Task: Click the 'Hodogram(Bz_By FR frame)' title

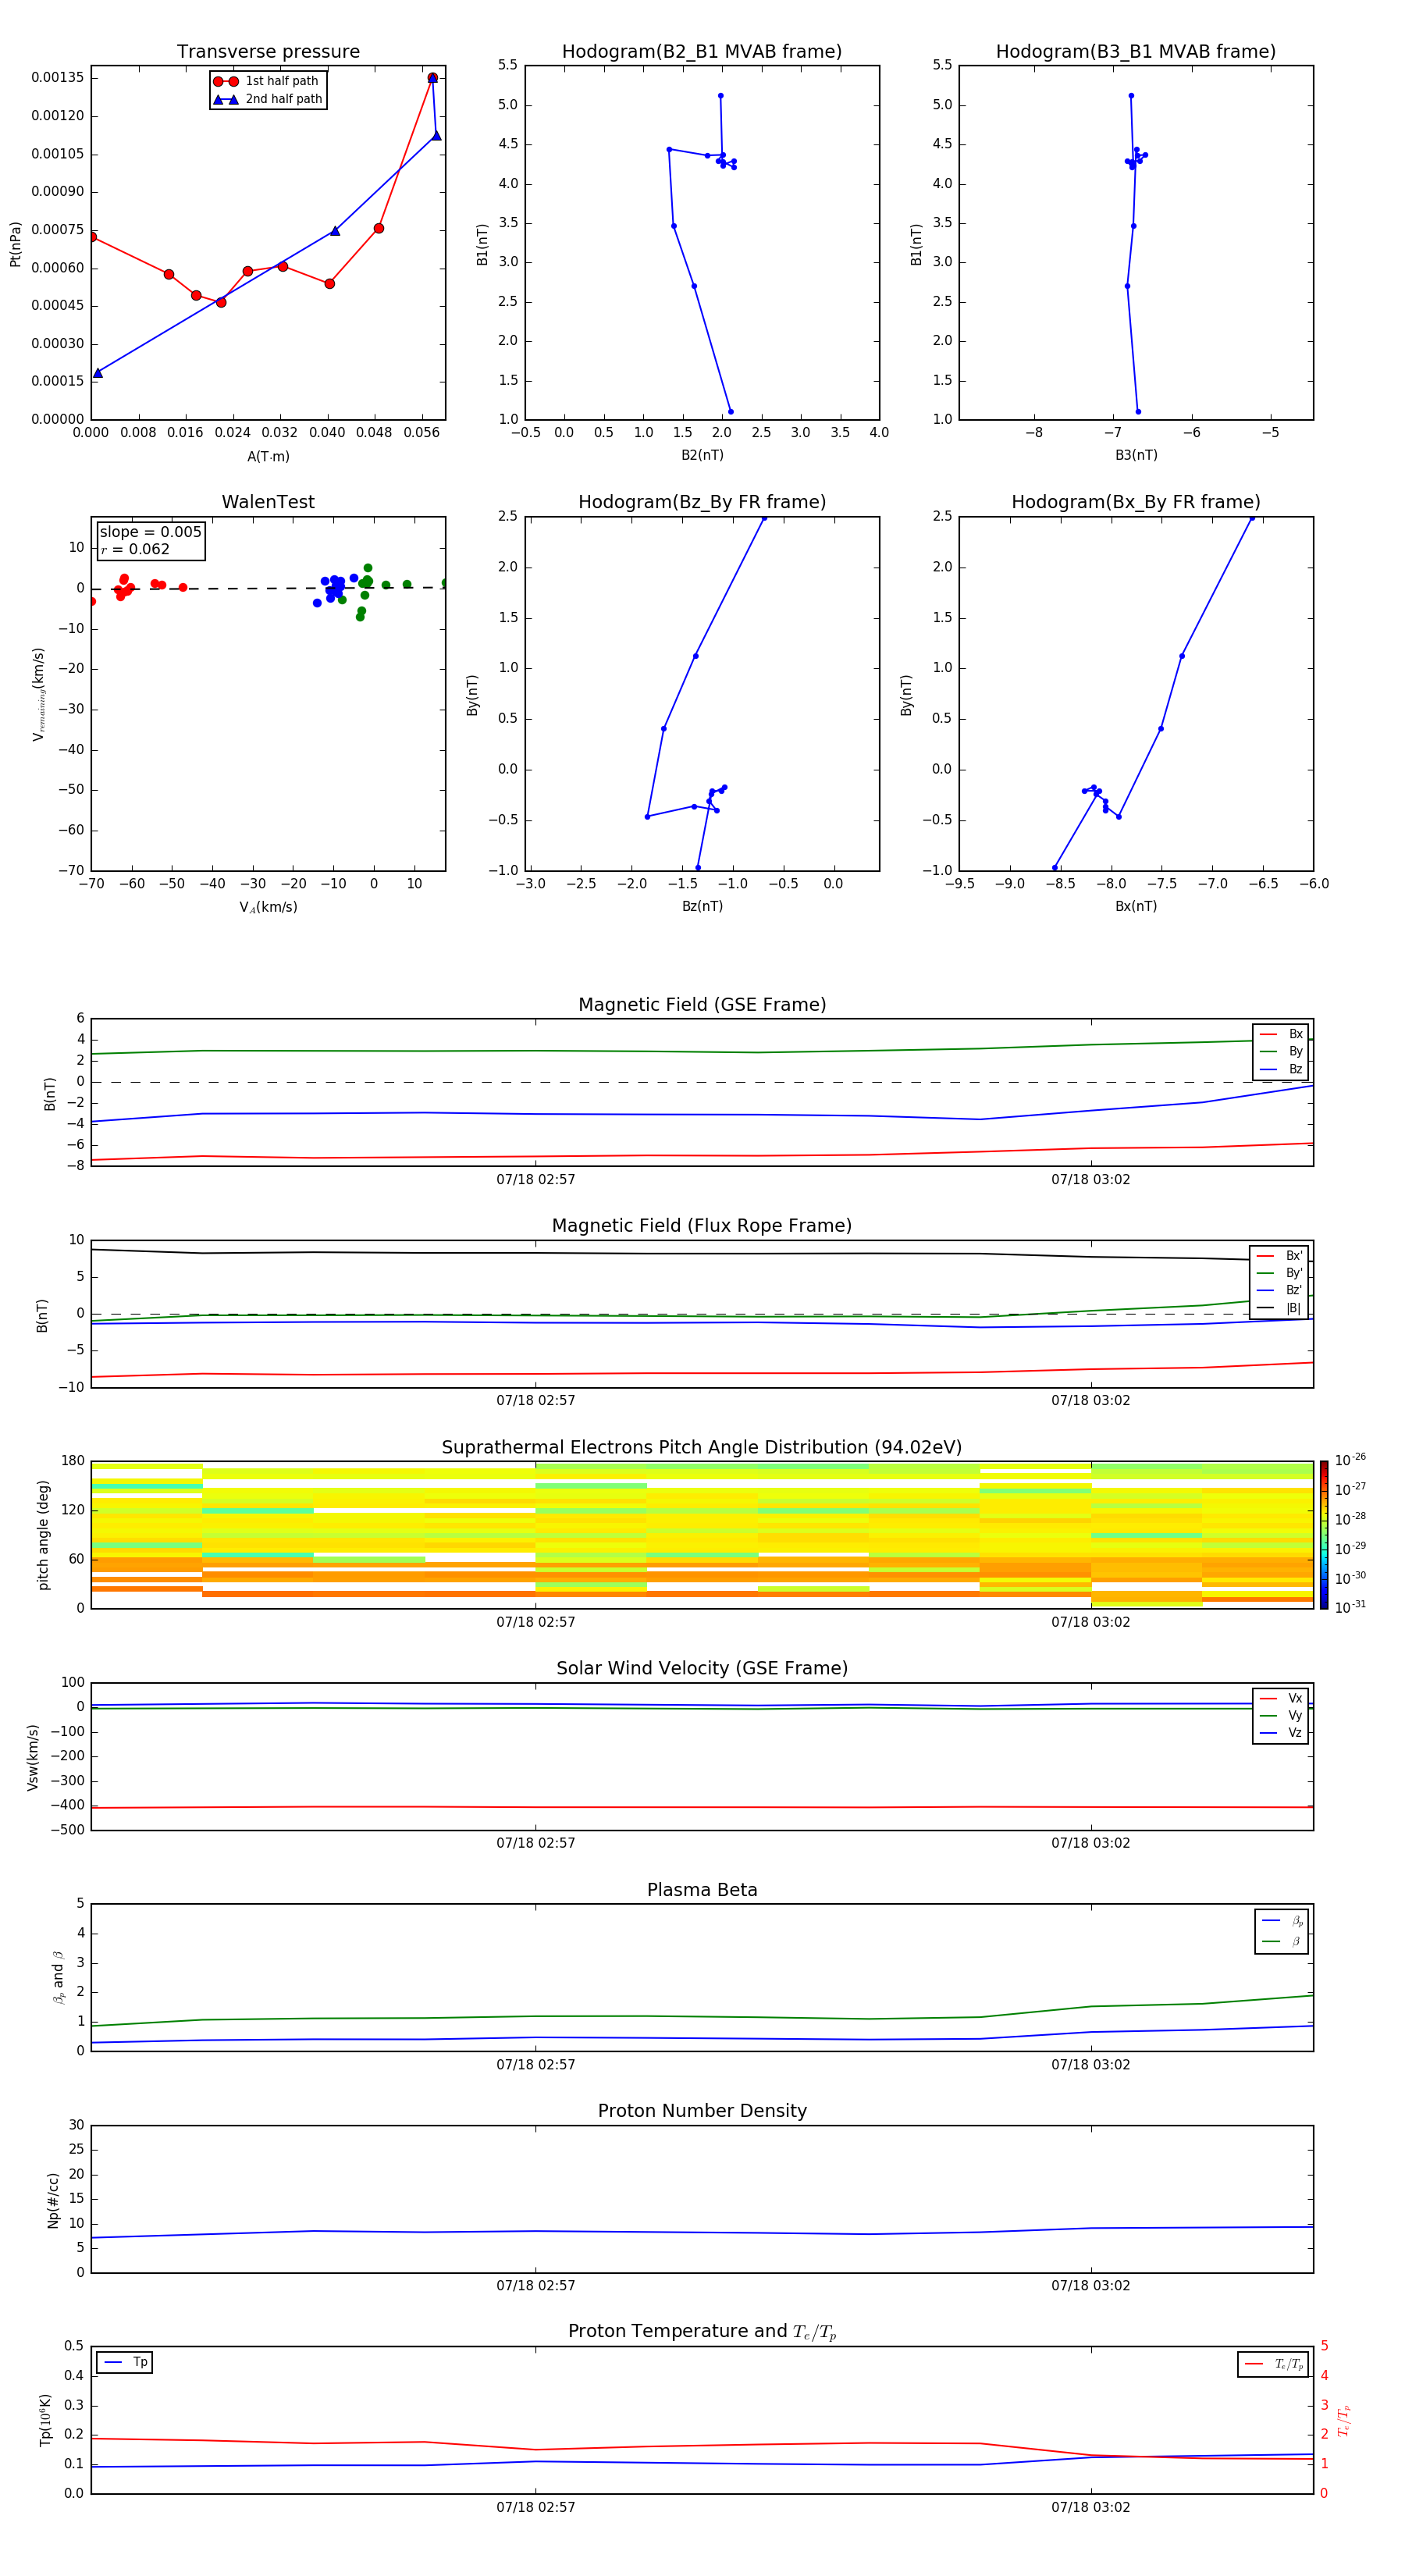Action: pyautogui.click(x=702, y=502)
